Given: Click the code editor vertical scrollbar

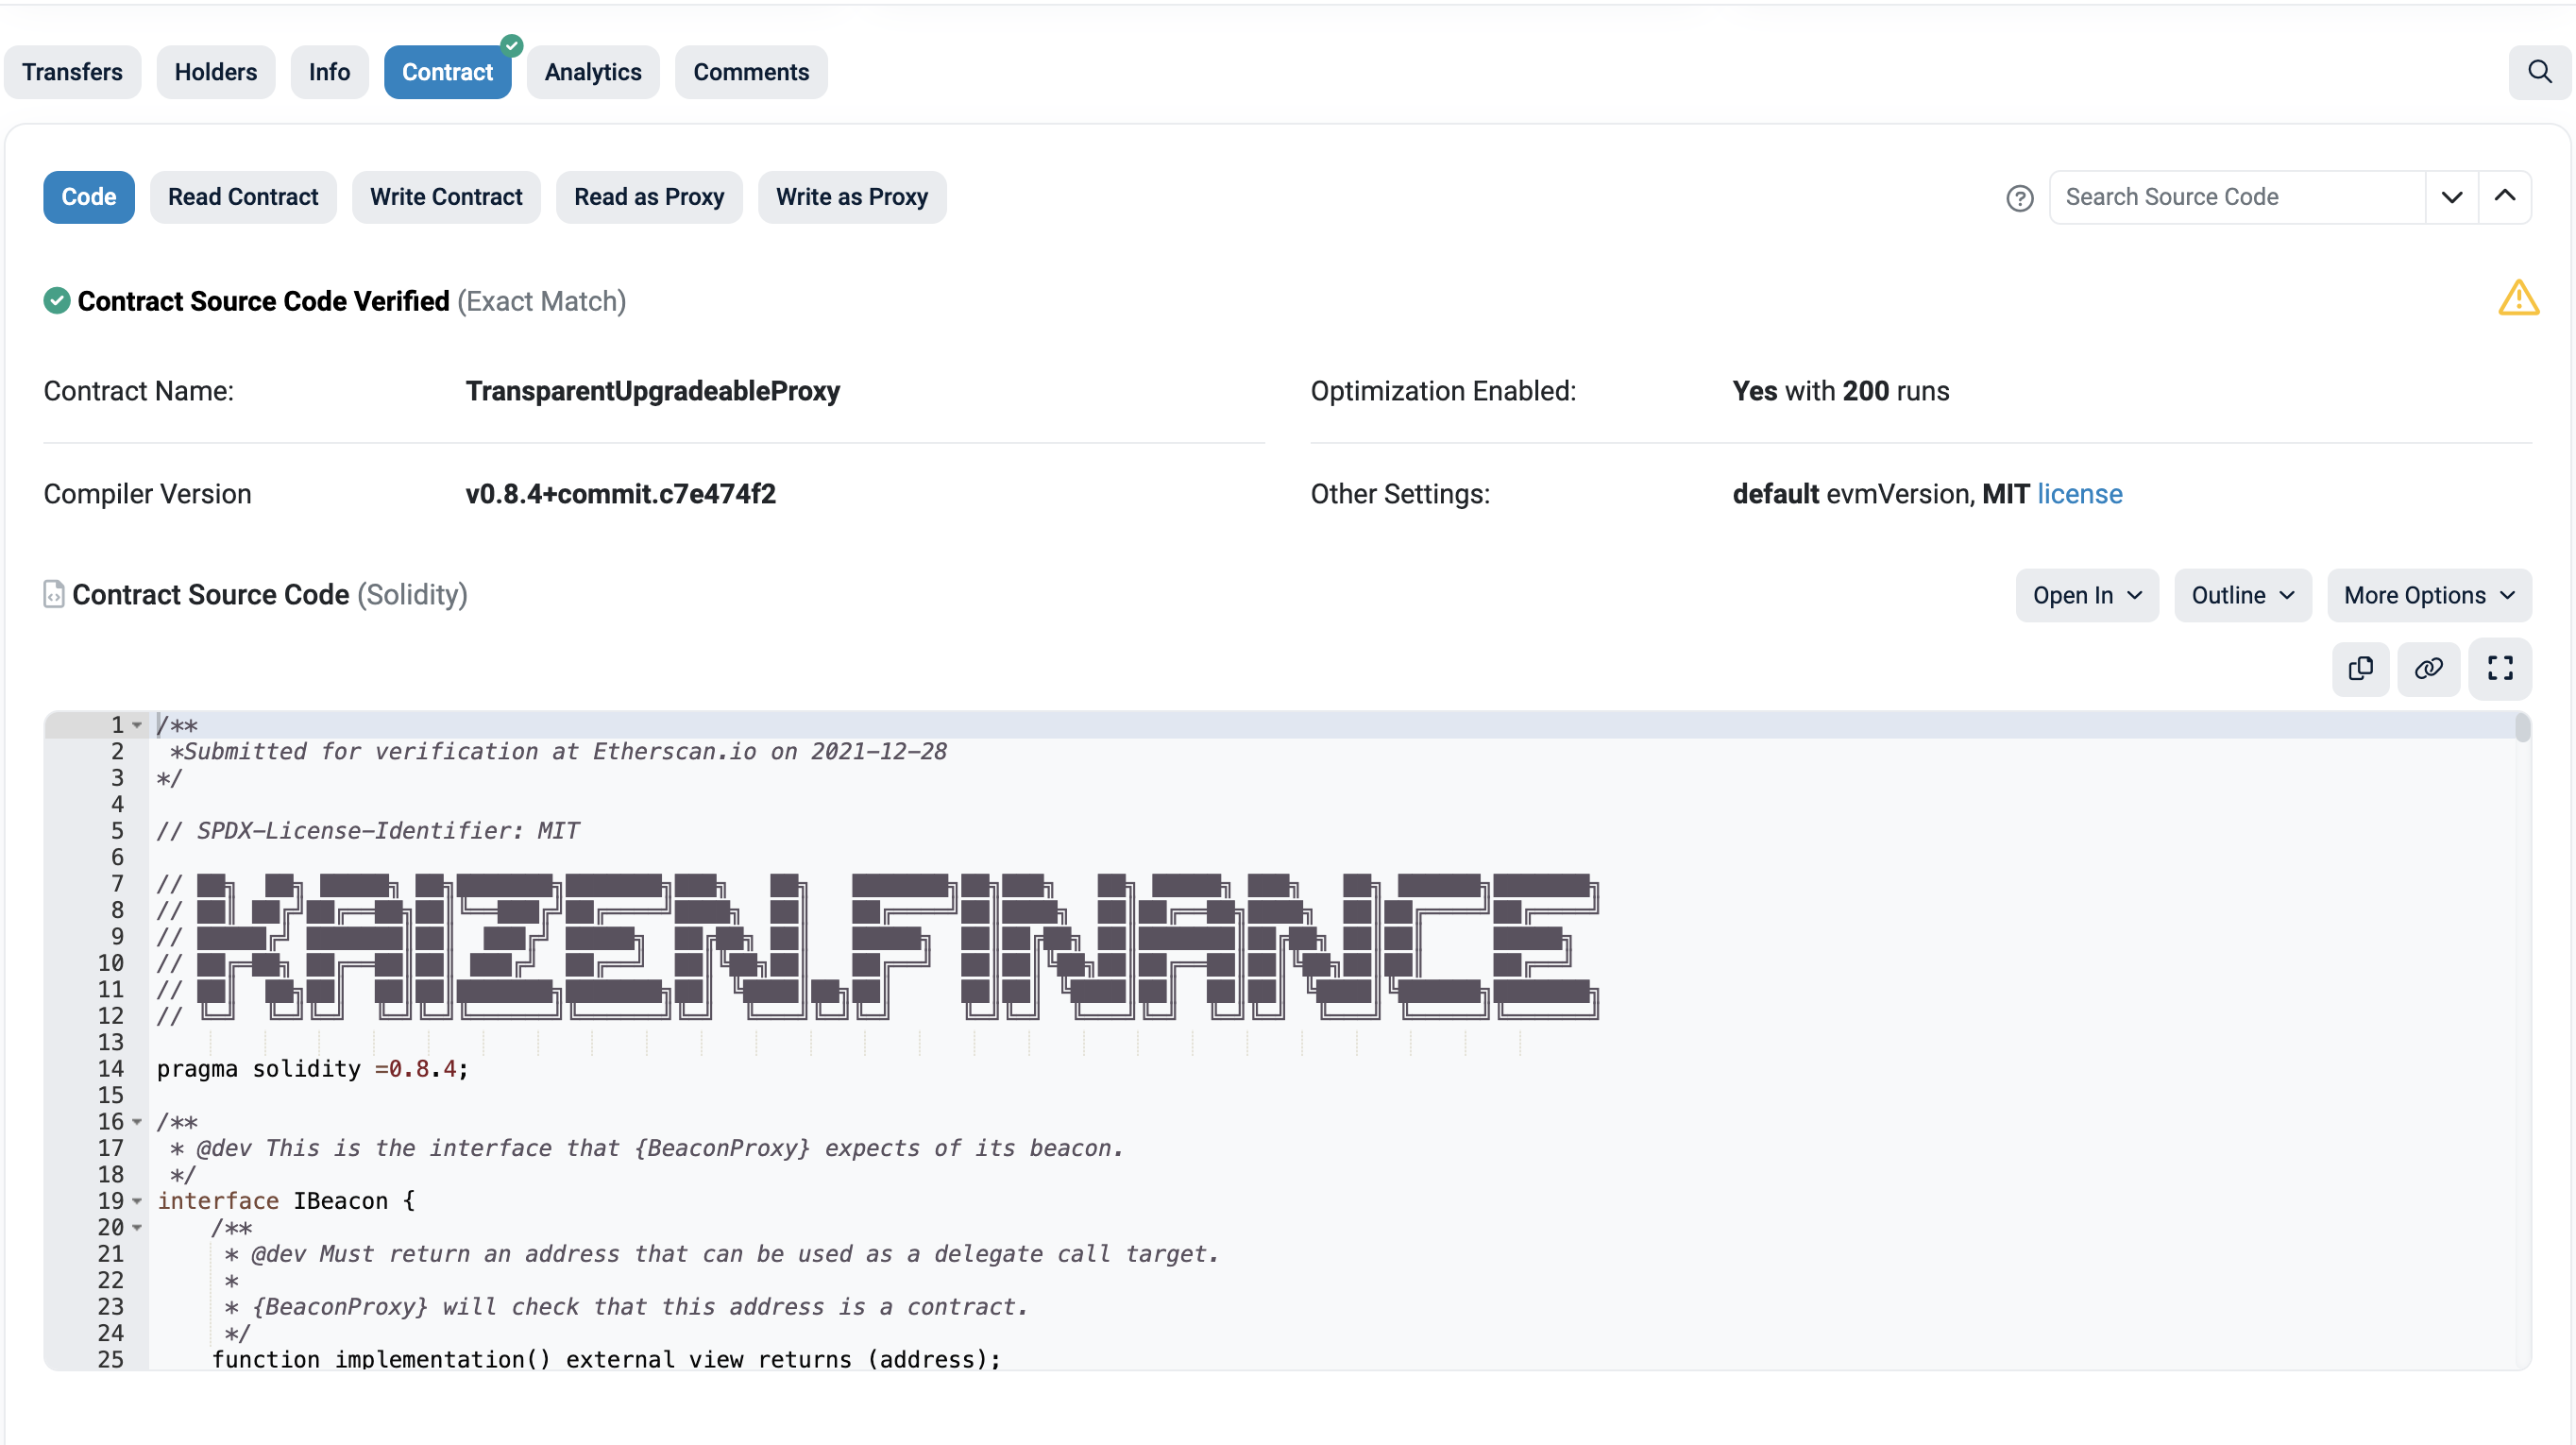Looking at the screenshot, I should [x=2521, y=729].
